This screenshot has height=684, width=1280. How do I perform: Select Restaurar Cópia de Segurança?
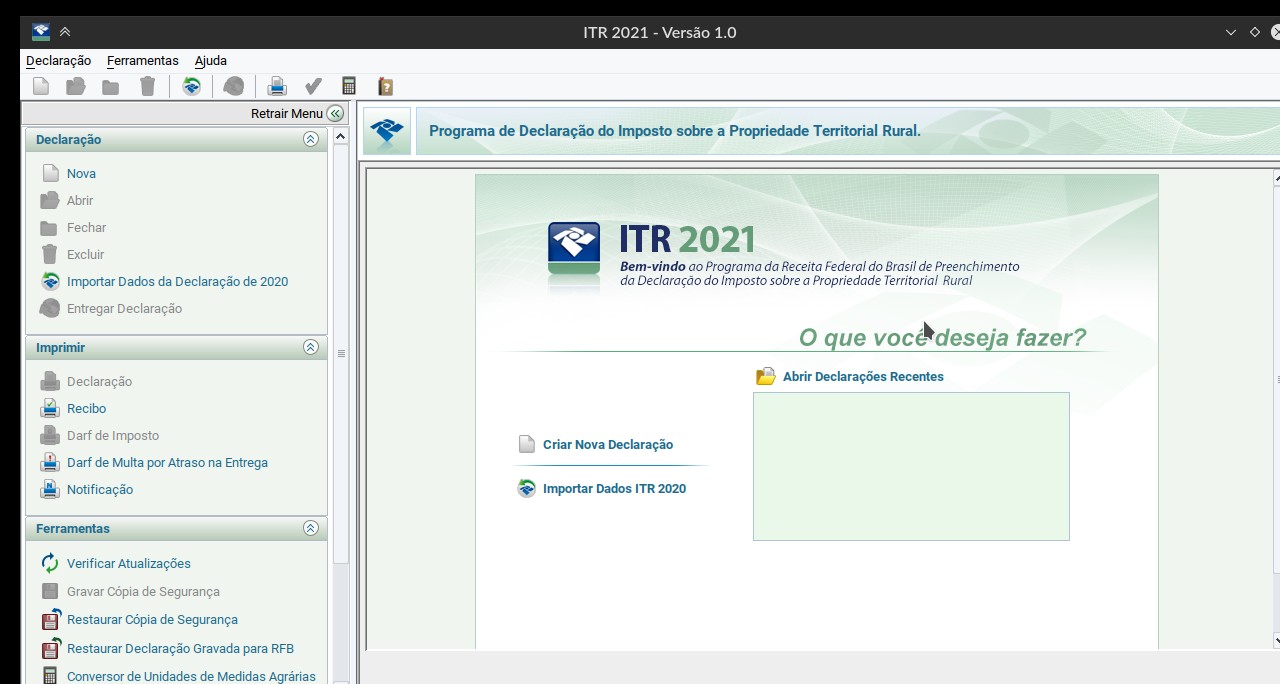click(x=152, y=619)
